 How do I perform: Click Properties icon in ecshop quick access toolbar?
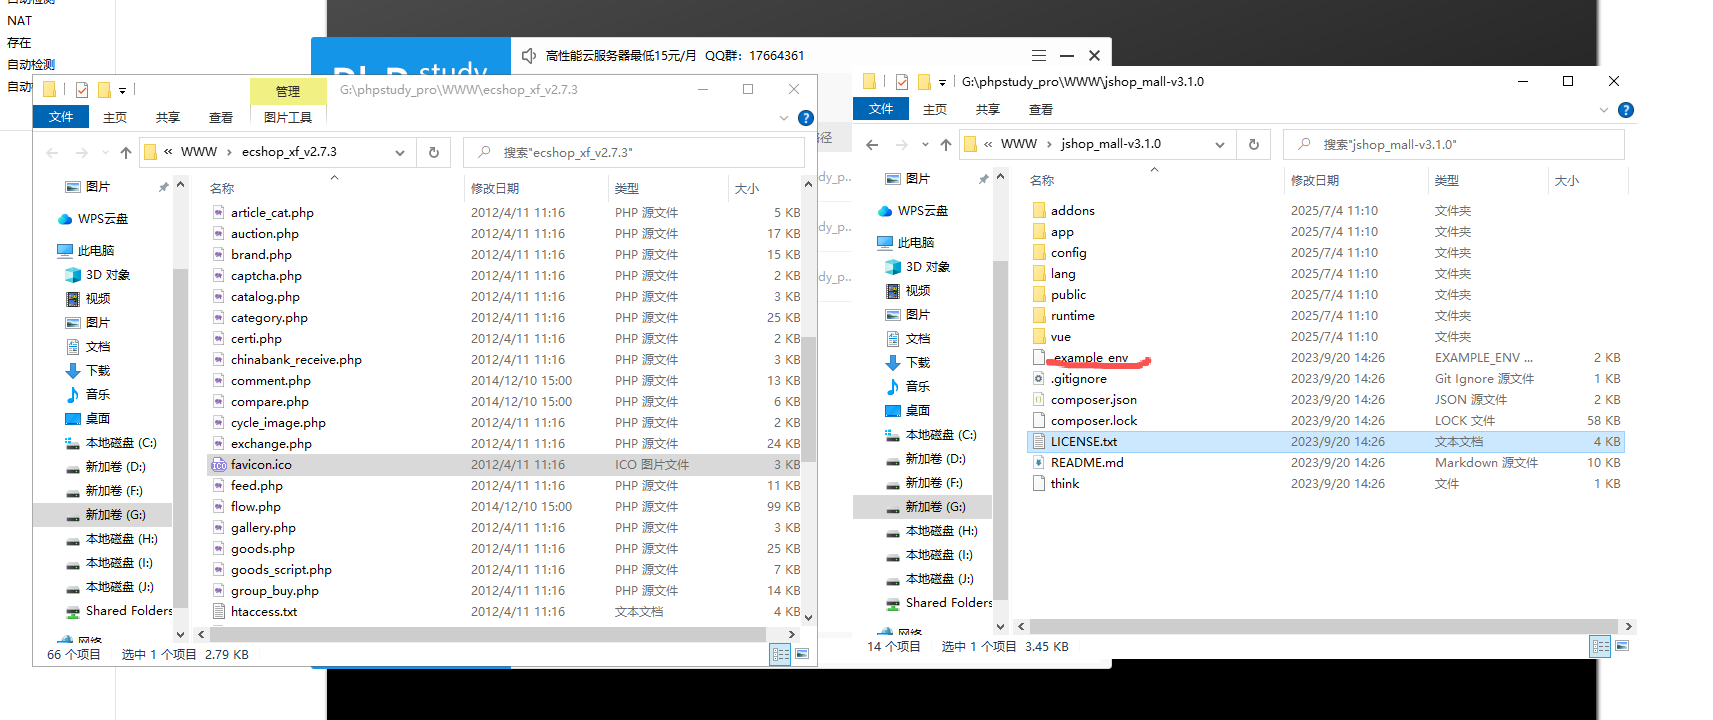click(x=82, y=90)
